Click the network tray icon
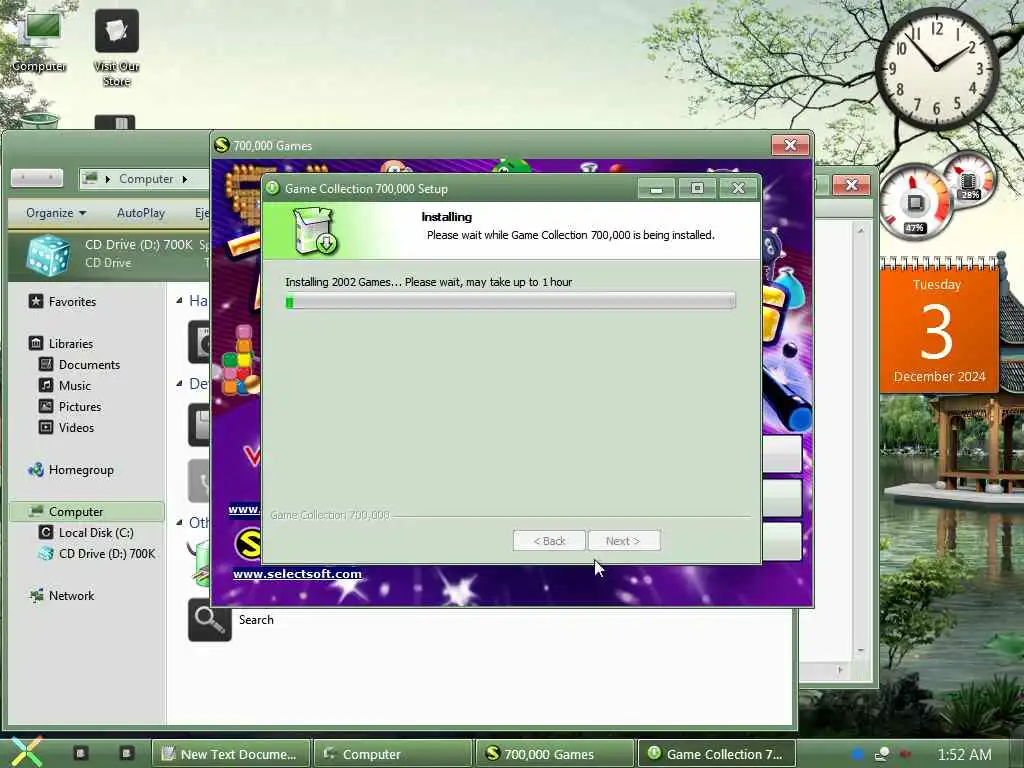Viewport: 1024px width, 768px height. 882,754
